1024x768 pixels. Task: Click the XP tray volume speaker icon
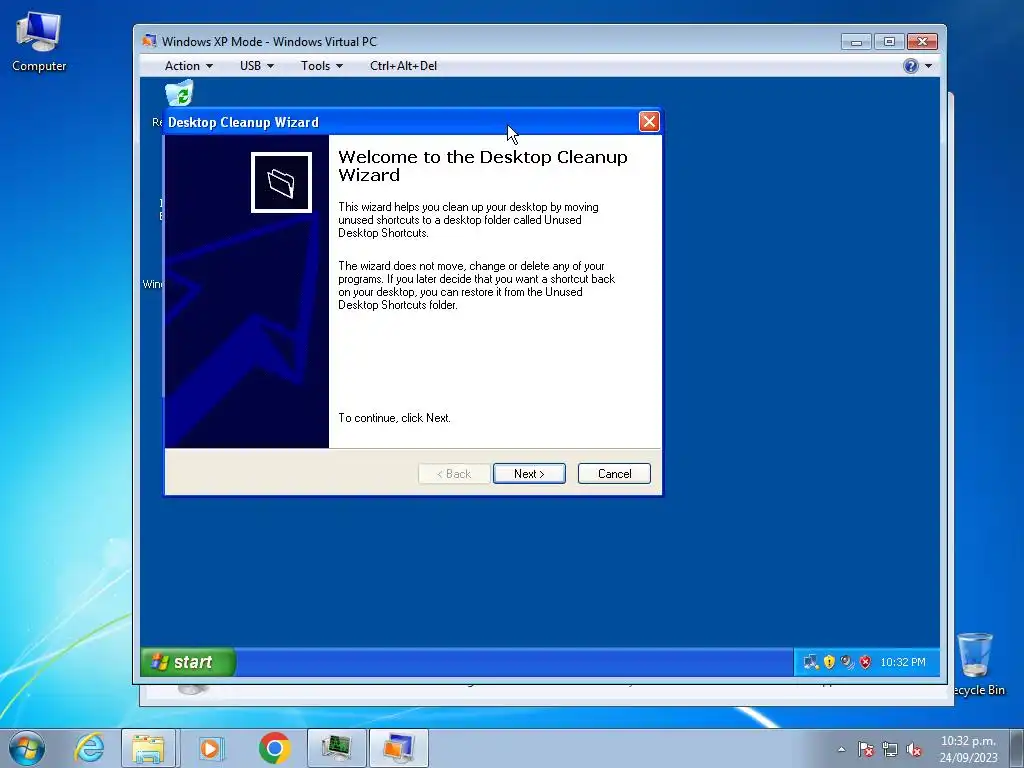(847, 662)
